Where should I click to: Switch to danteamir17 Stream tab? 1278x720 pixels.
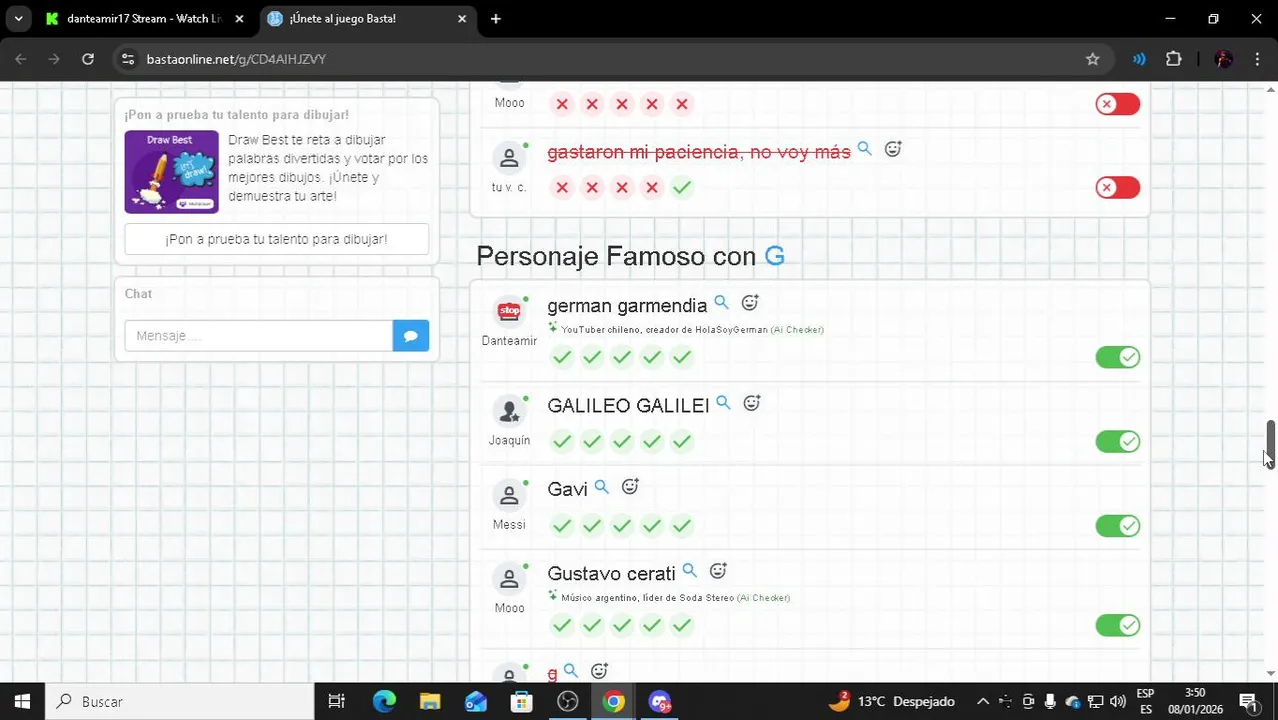[143, 18]
